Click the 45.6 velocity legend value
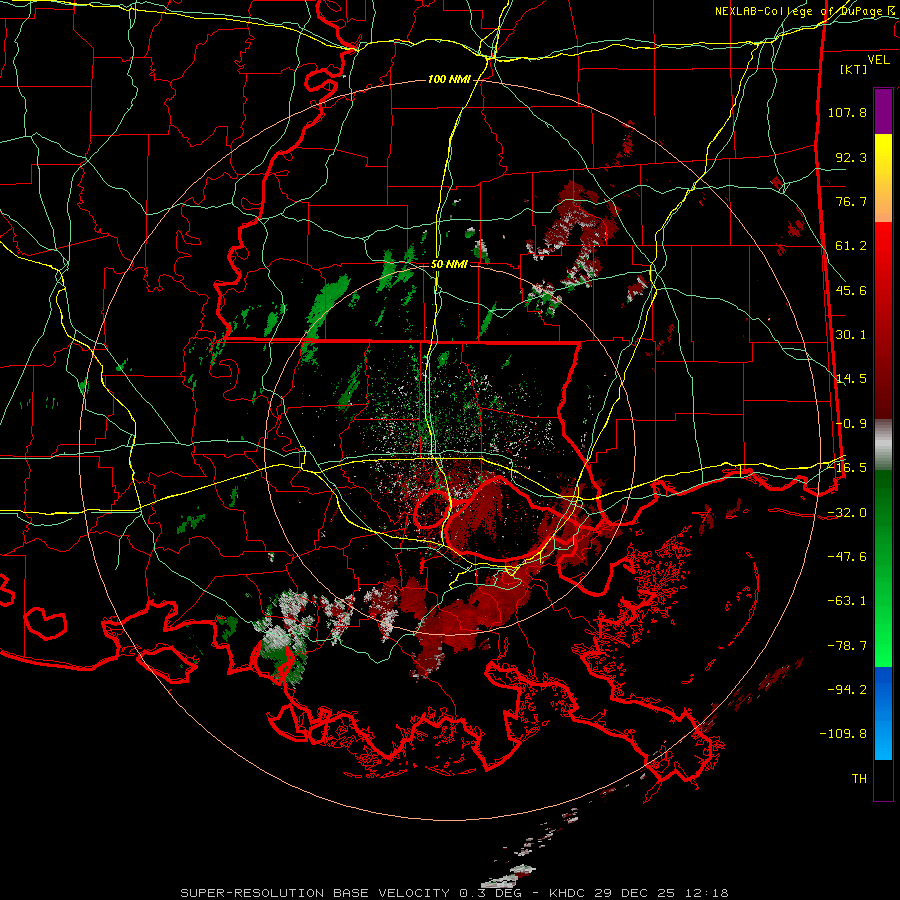900x900 pixels. click(851, 290)
